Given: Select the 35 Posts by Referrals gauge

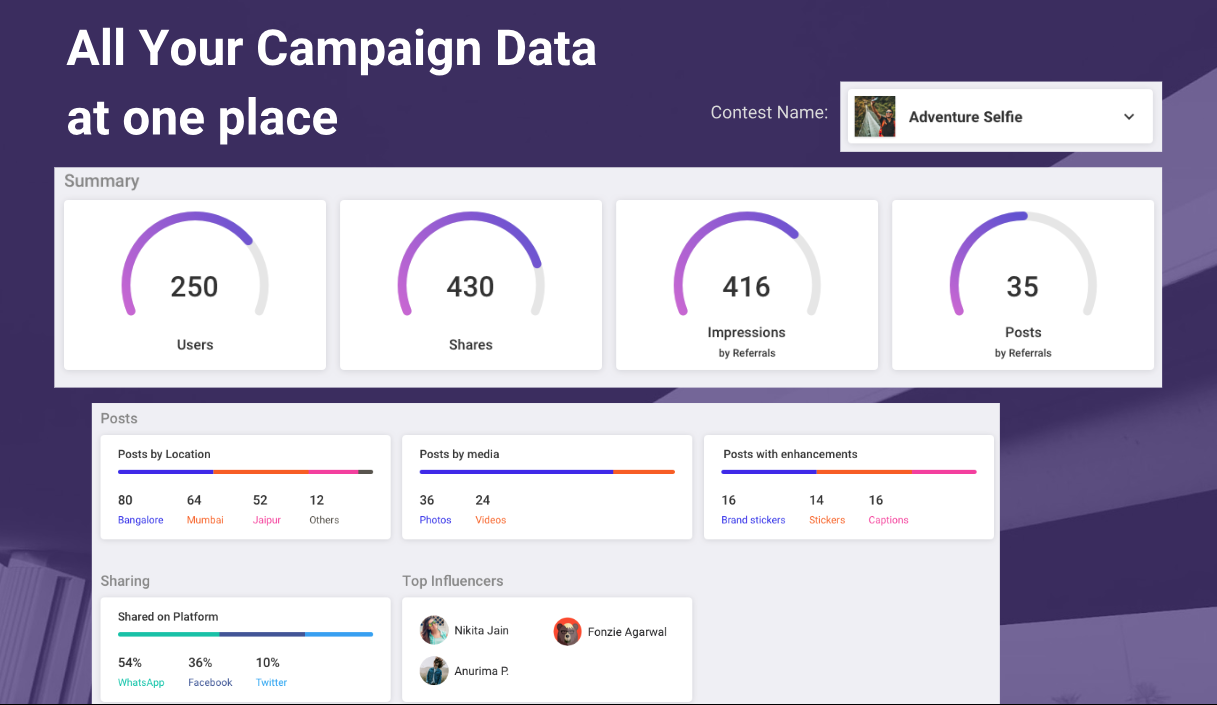Looking at the screenshot, I should point(1022,264).
